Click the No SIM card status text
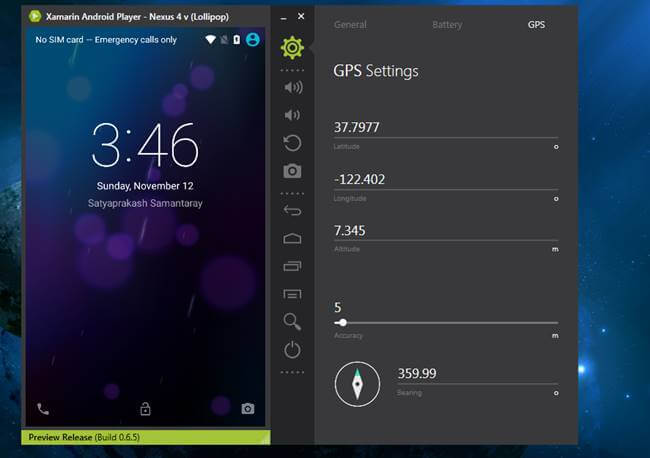Viewport: 650px width, 458px height. pos(106,40)
